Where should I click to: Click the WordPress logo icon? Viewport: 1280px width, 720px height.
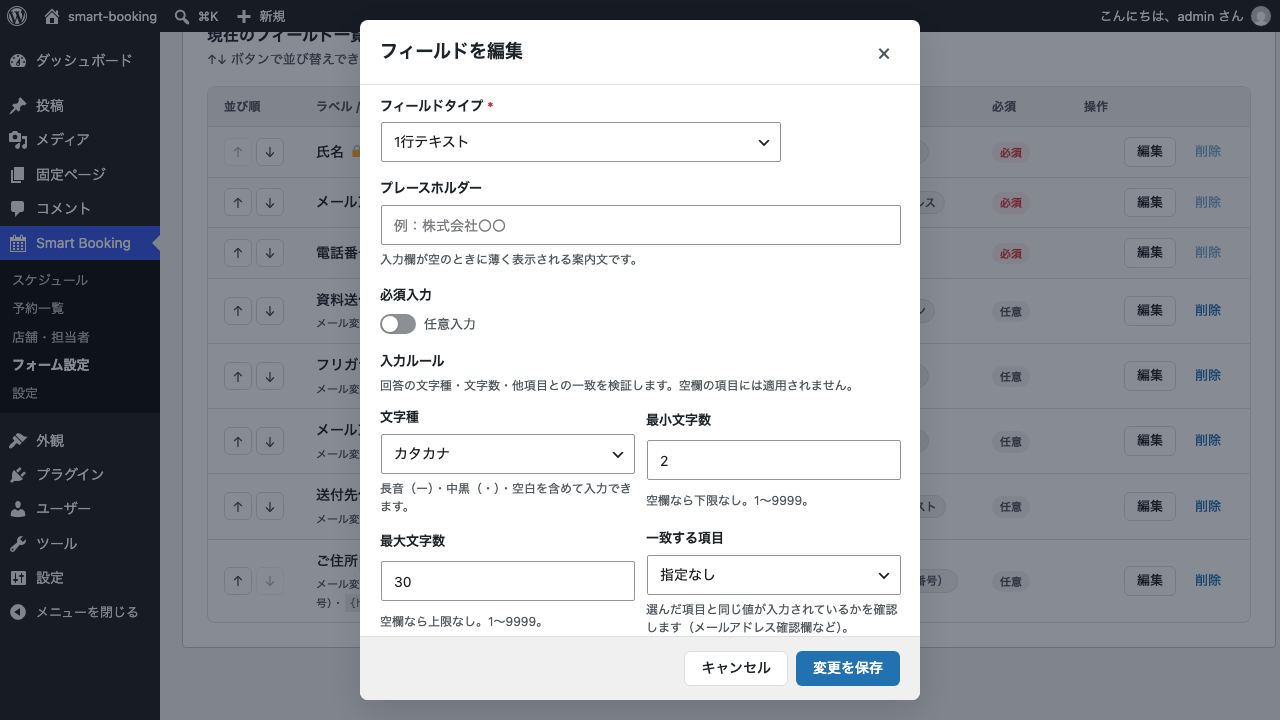pos(17,16)
